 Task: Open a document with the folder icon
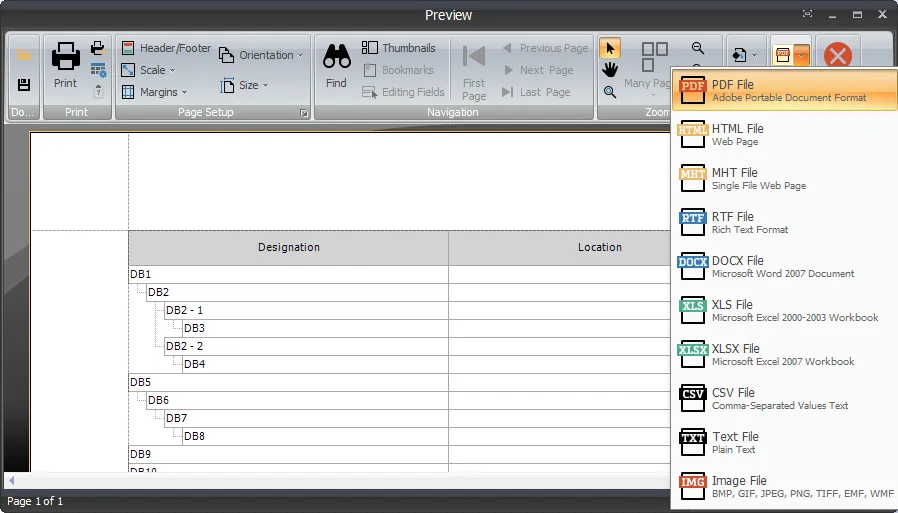[x=23, y=55]
